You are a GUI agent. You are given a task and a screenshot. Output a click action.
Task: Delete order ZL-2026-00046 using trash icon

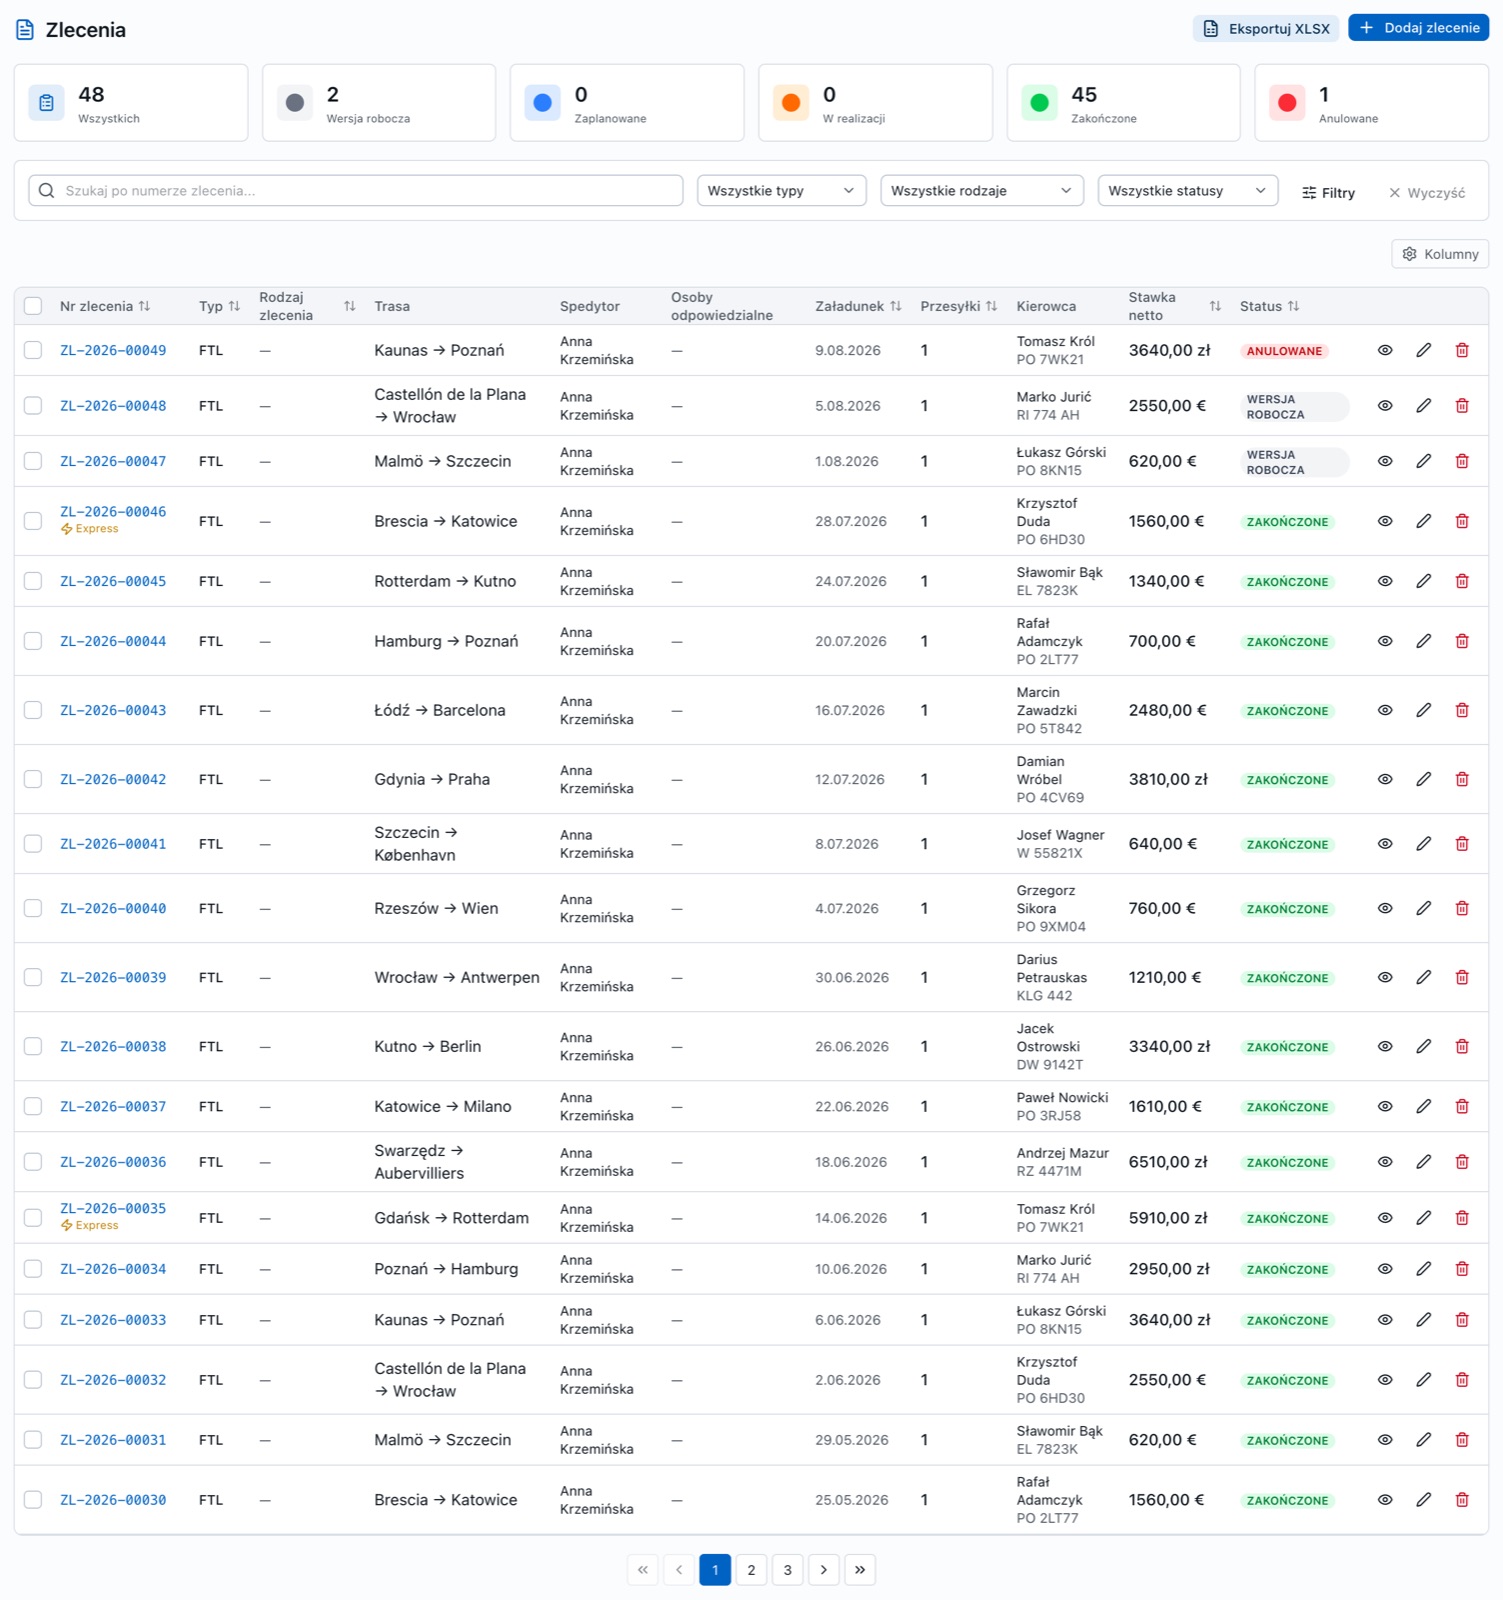coord(1462,521)
